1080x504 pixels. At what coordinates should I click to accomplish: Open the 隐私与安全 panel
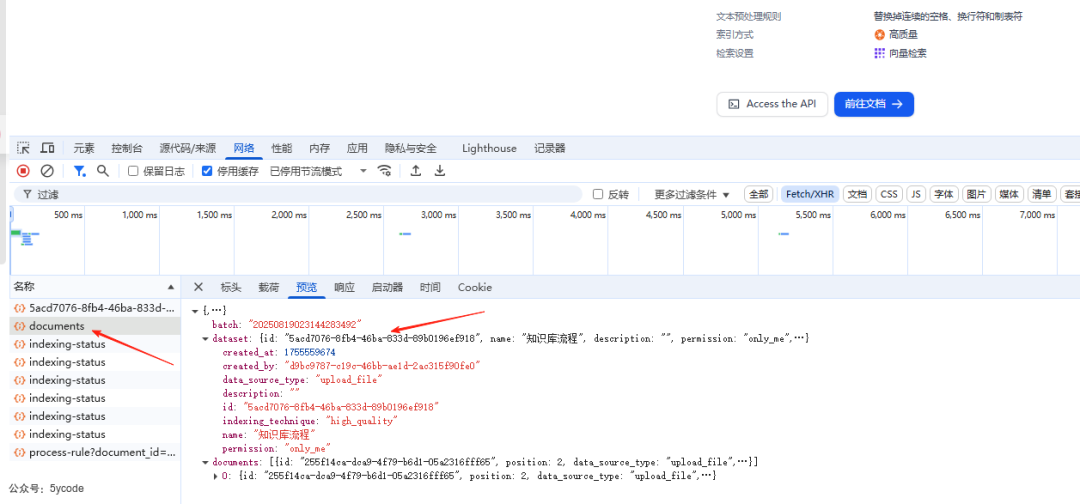point(411,148)
